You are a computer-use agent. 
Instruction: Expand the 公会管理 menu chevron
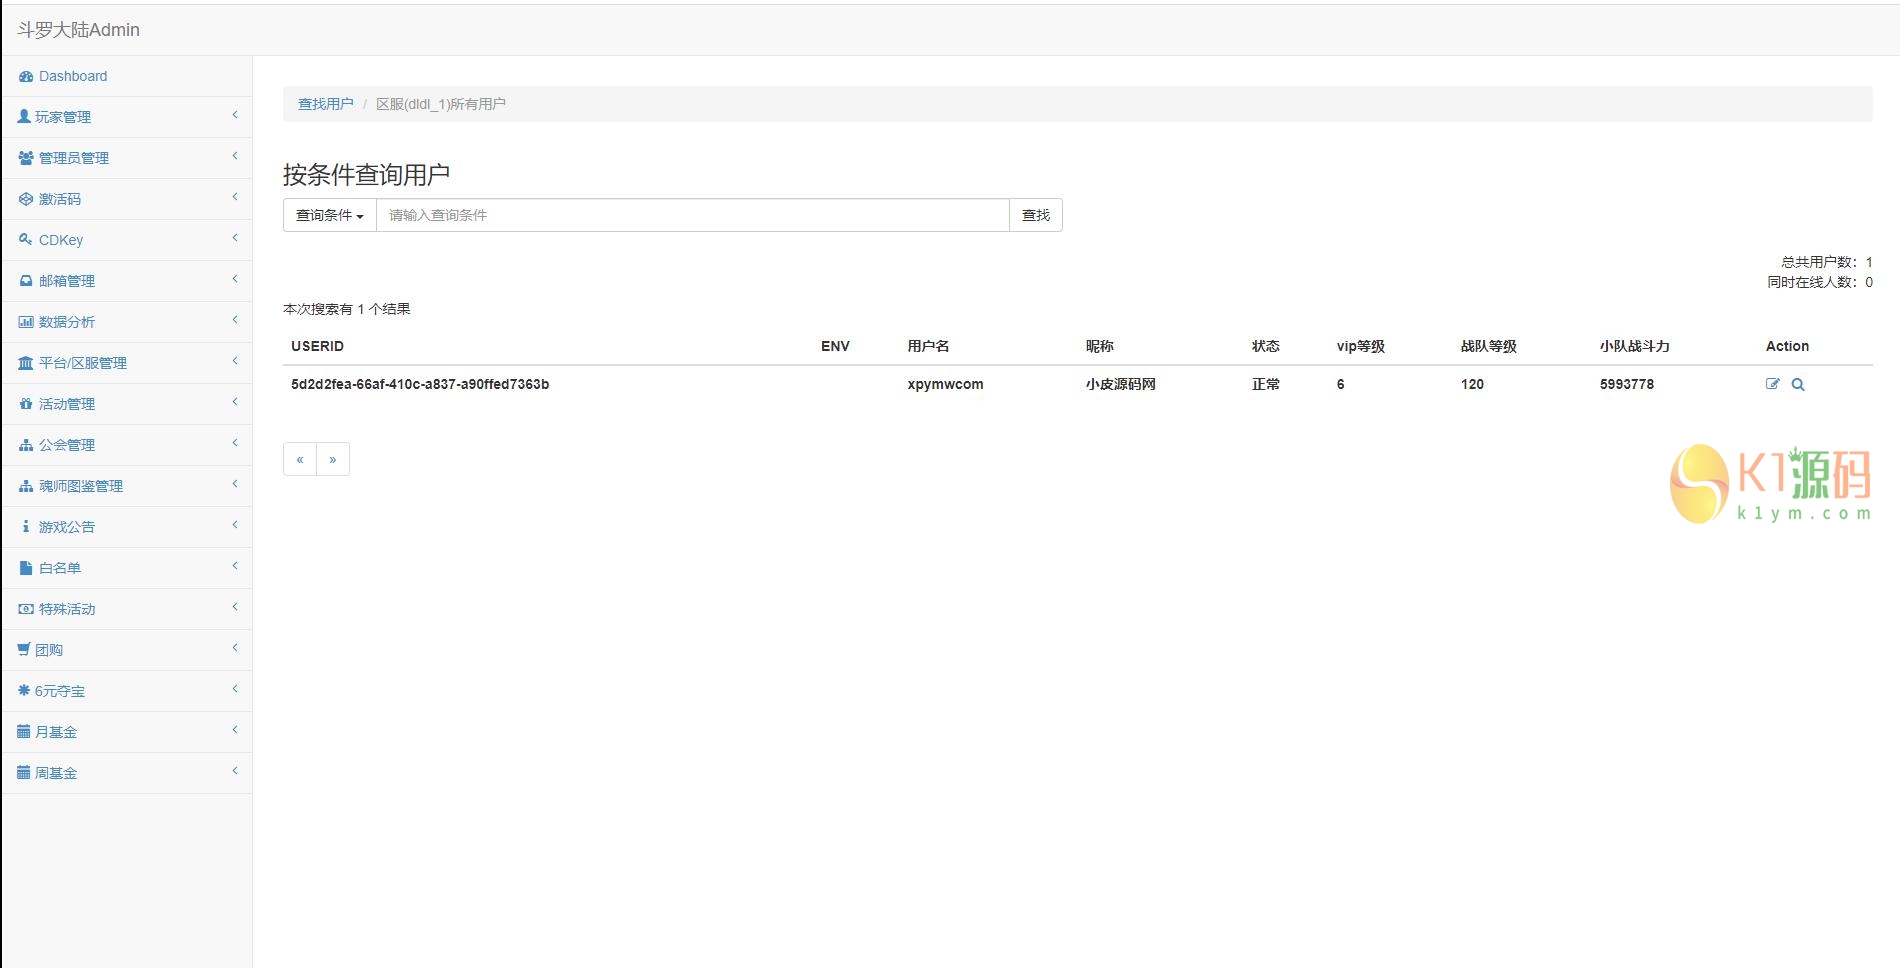pos(235,443)
